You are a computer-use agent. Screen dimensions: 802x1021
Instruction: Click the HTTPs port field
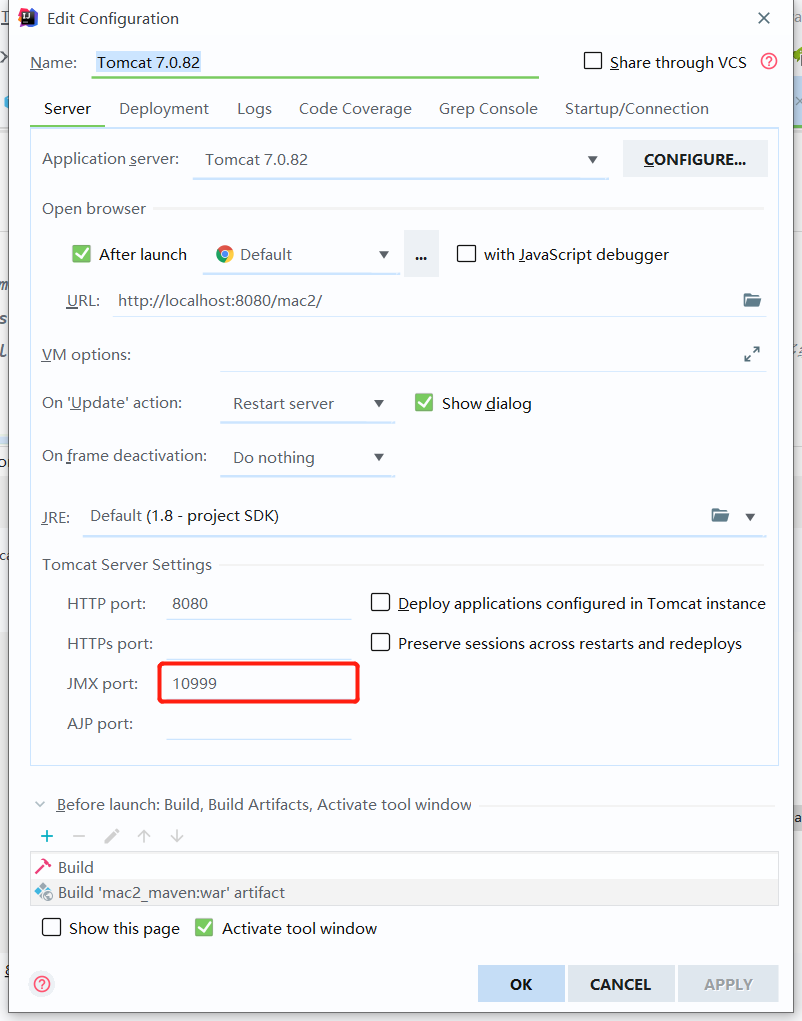258,643
